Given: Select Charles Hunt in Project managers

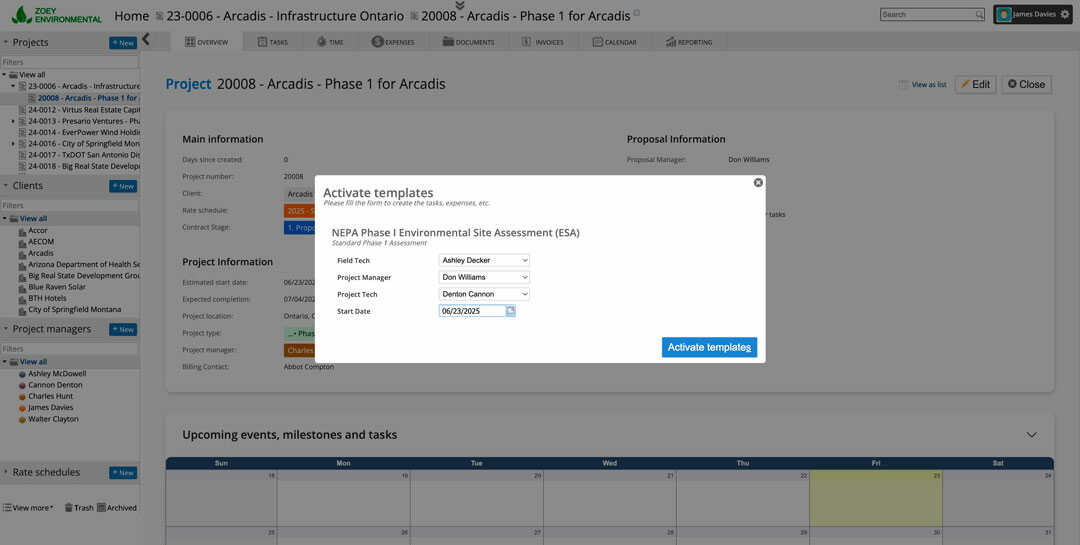Looking at the screenshot, I should tap(50, 396).
